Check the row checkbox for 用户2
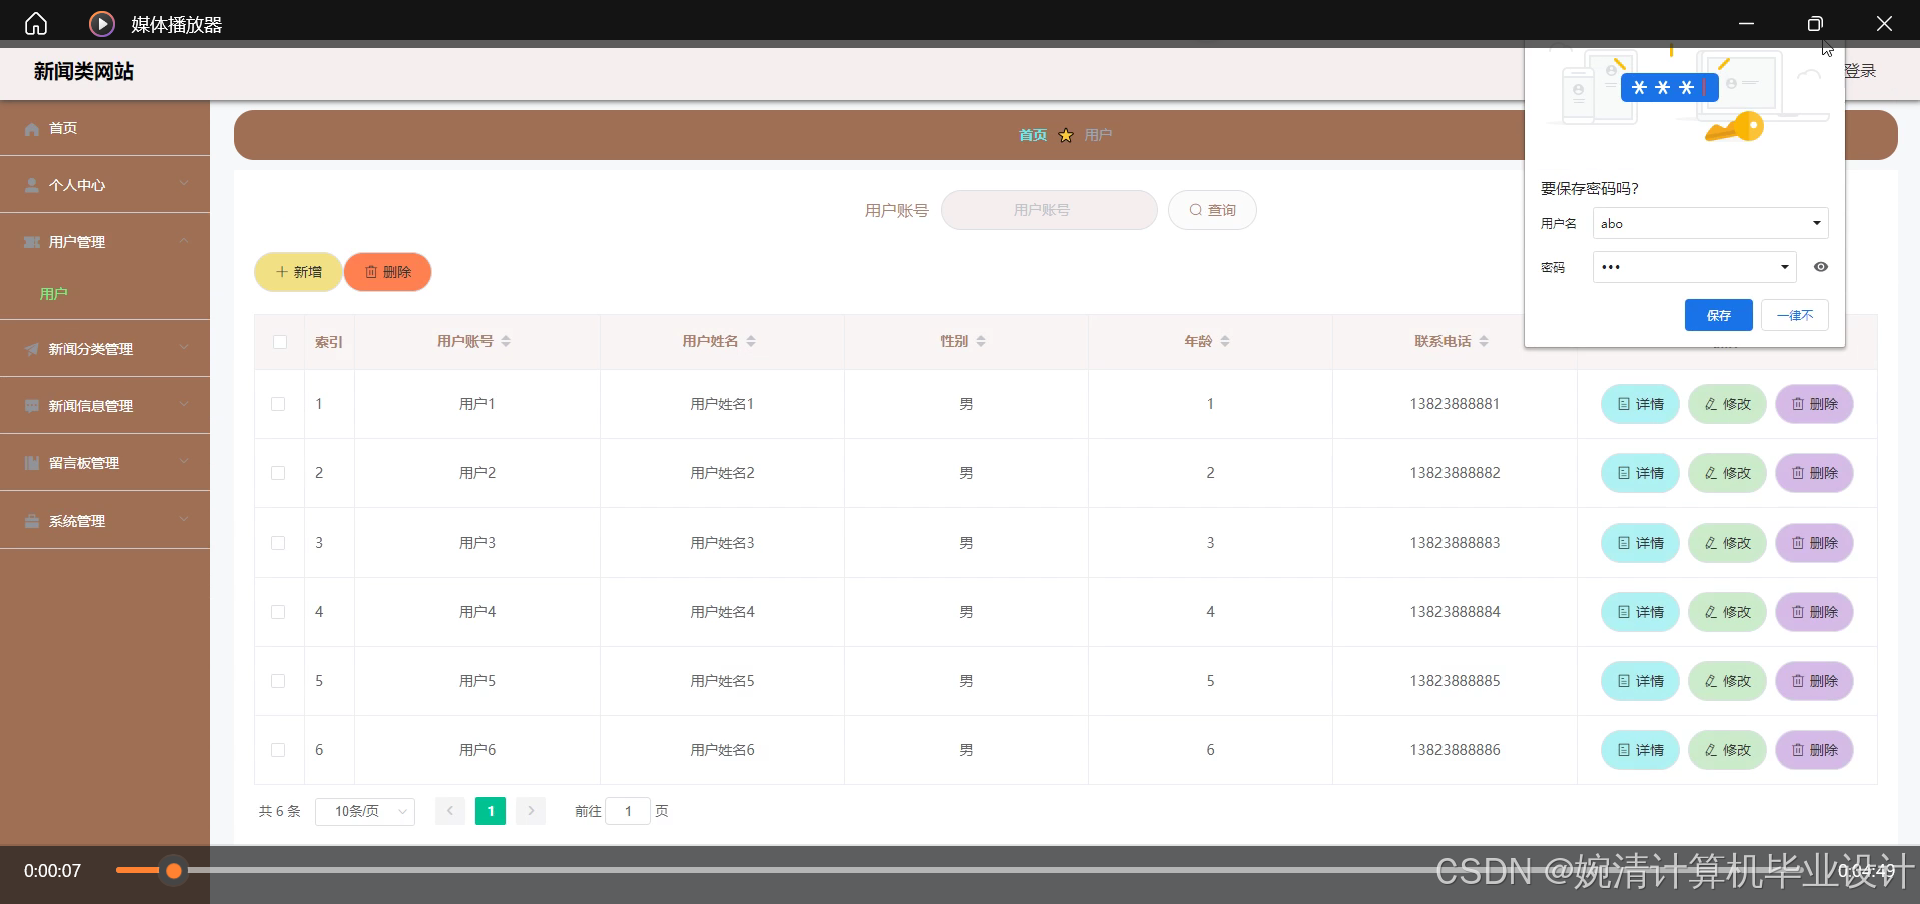The width and height of the screenshot is (1920, 904). [278, 473]
